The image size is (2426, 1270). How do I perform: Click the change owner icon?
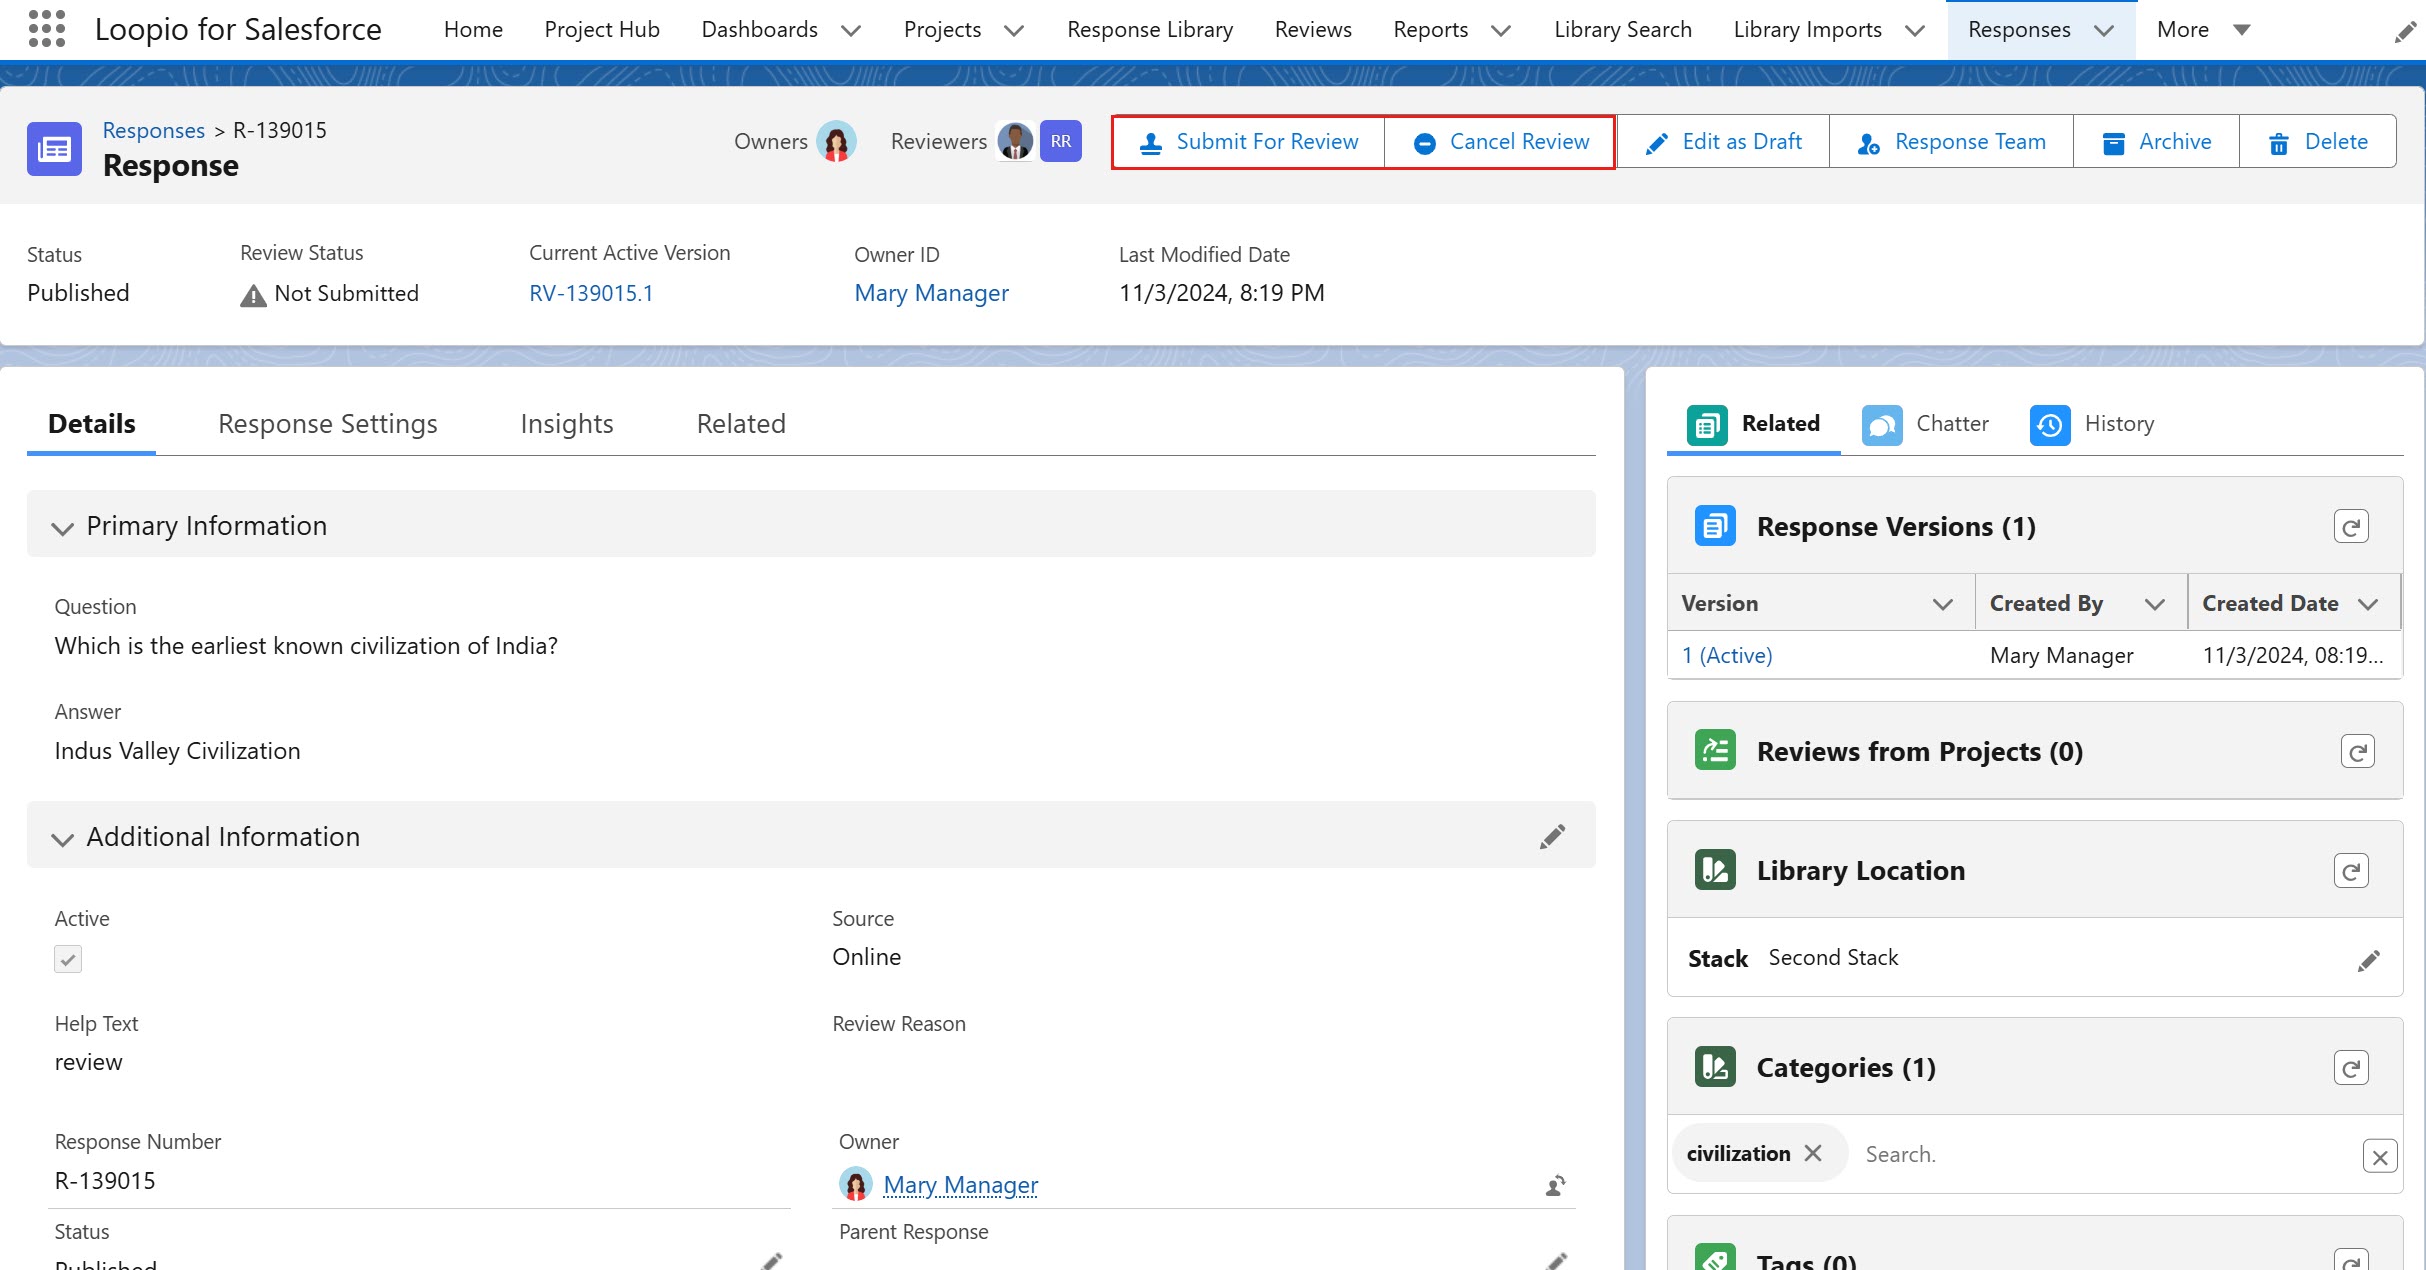(1555, 1186)
